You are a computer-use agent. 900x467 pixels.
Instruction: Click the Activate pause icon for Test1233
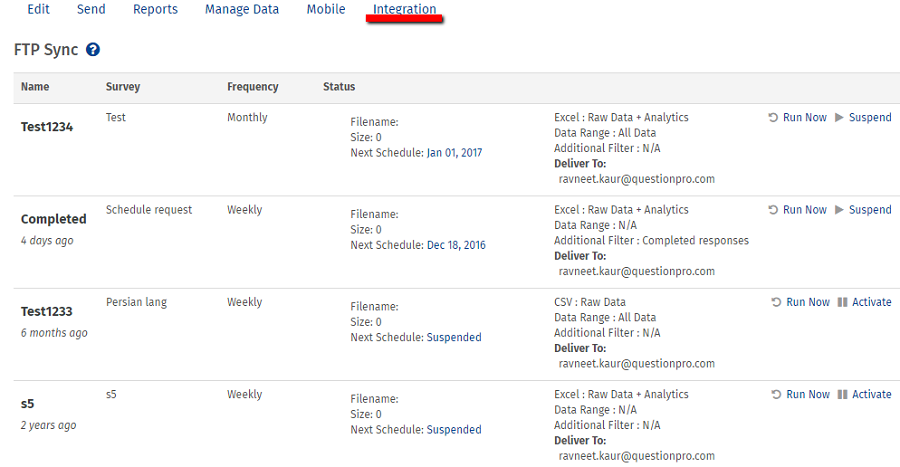click(842, 302)
